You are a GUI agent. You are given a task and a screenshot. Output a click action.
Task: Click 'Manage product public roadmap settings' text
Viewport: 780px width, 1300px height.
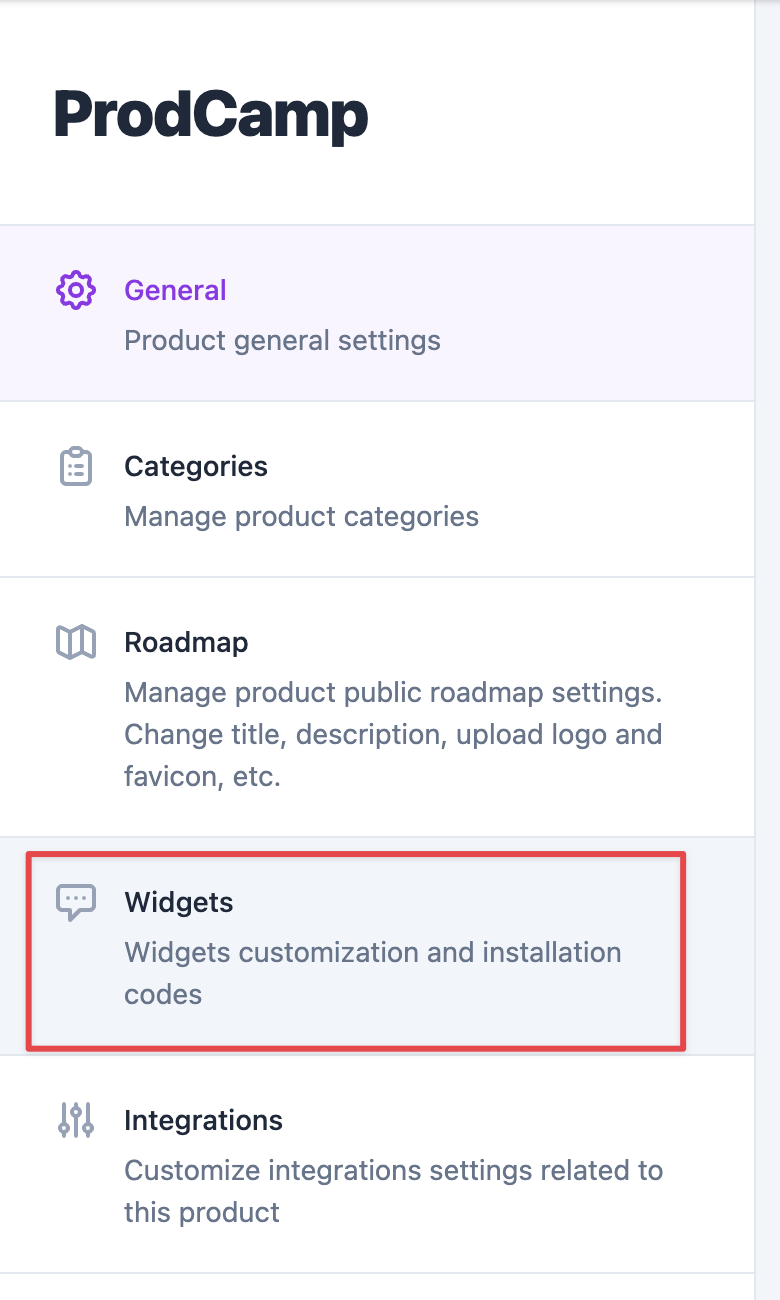394,692
